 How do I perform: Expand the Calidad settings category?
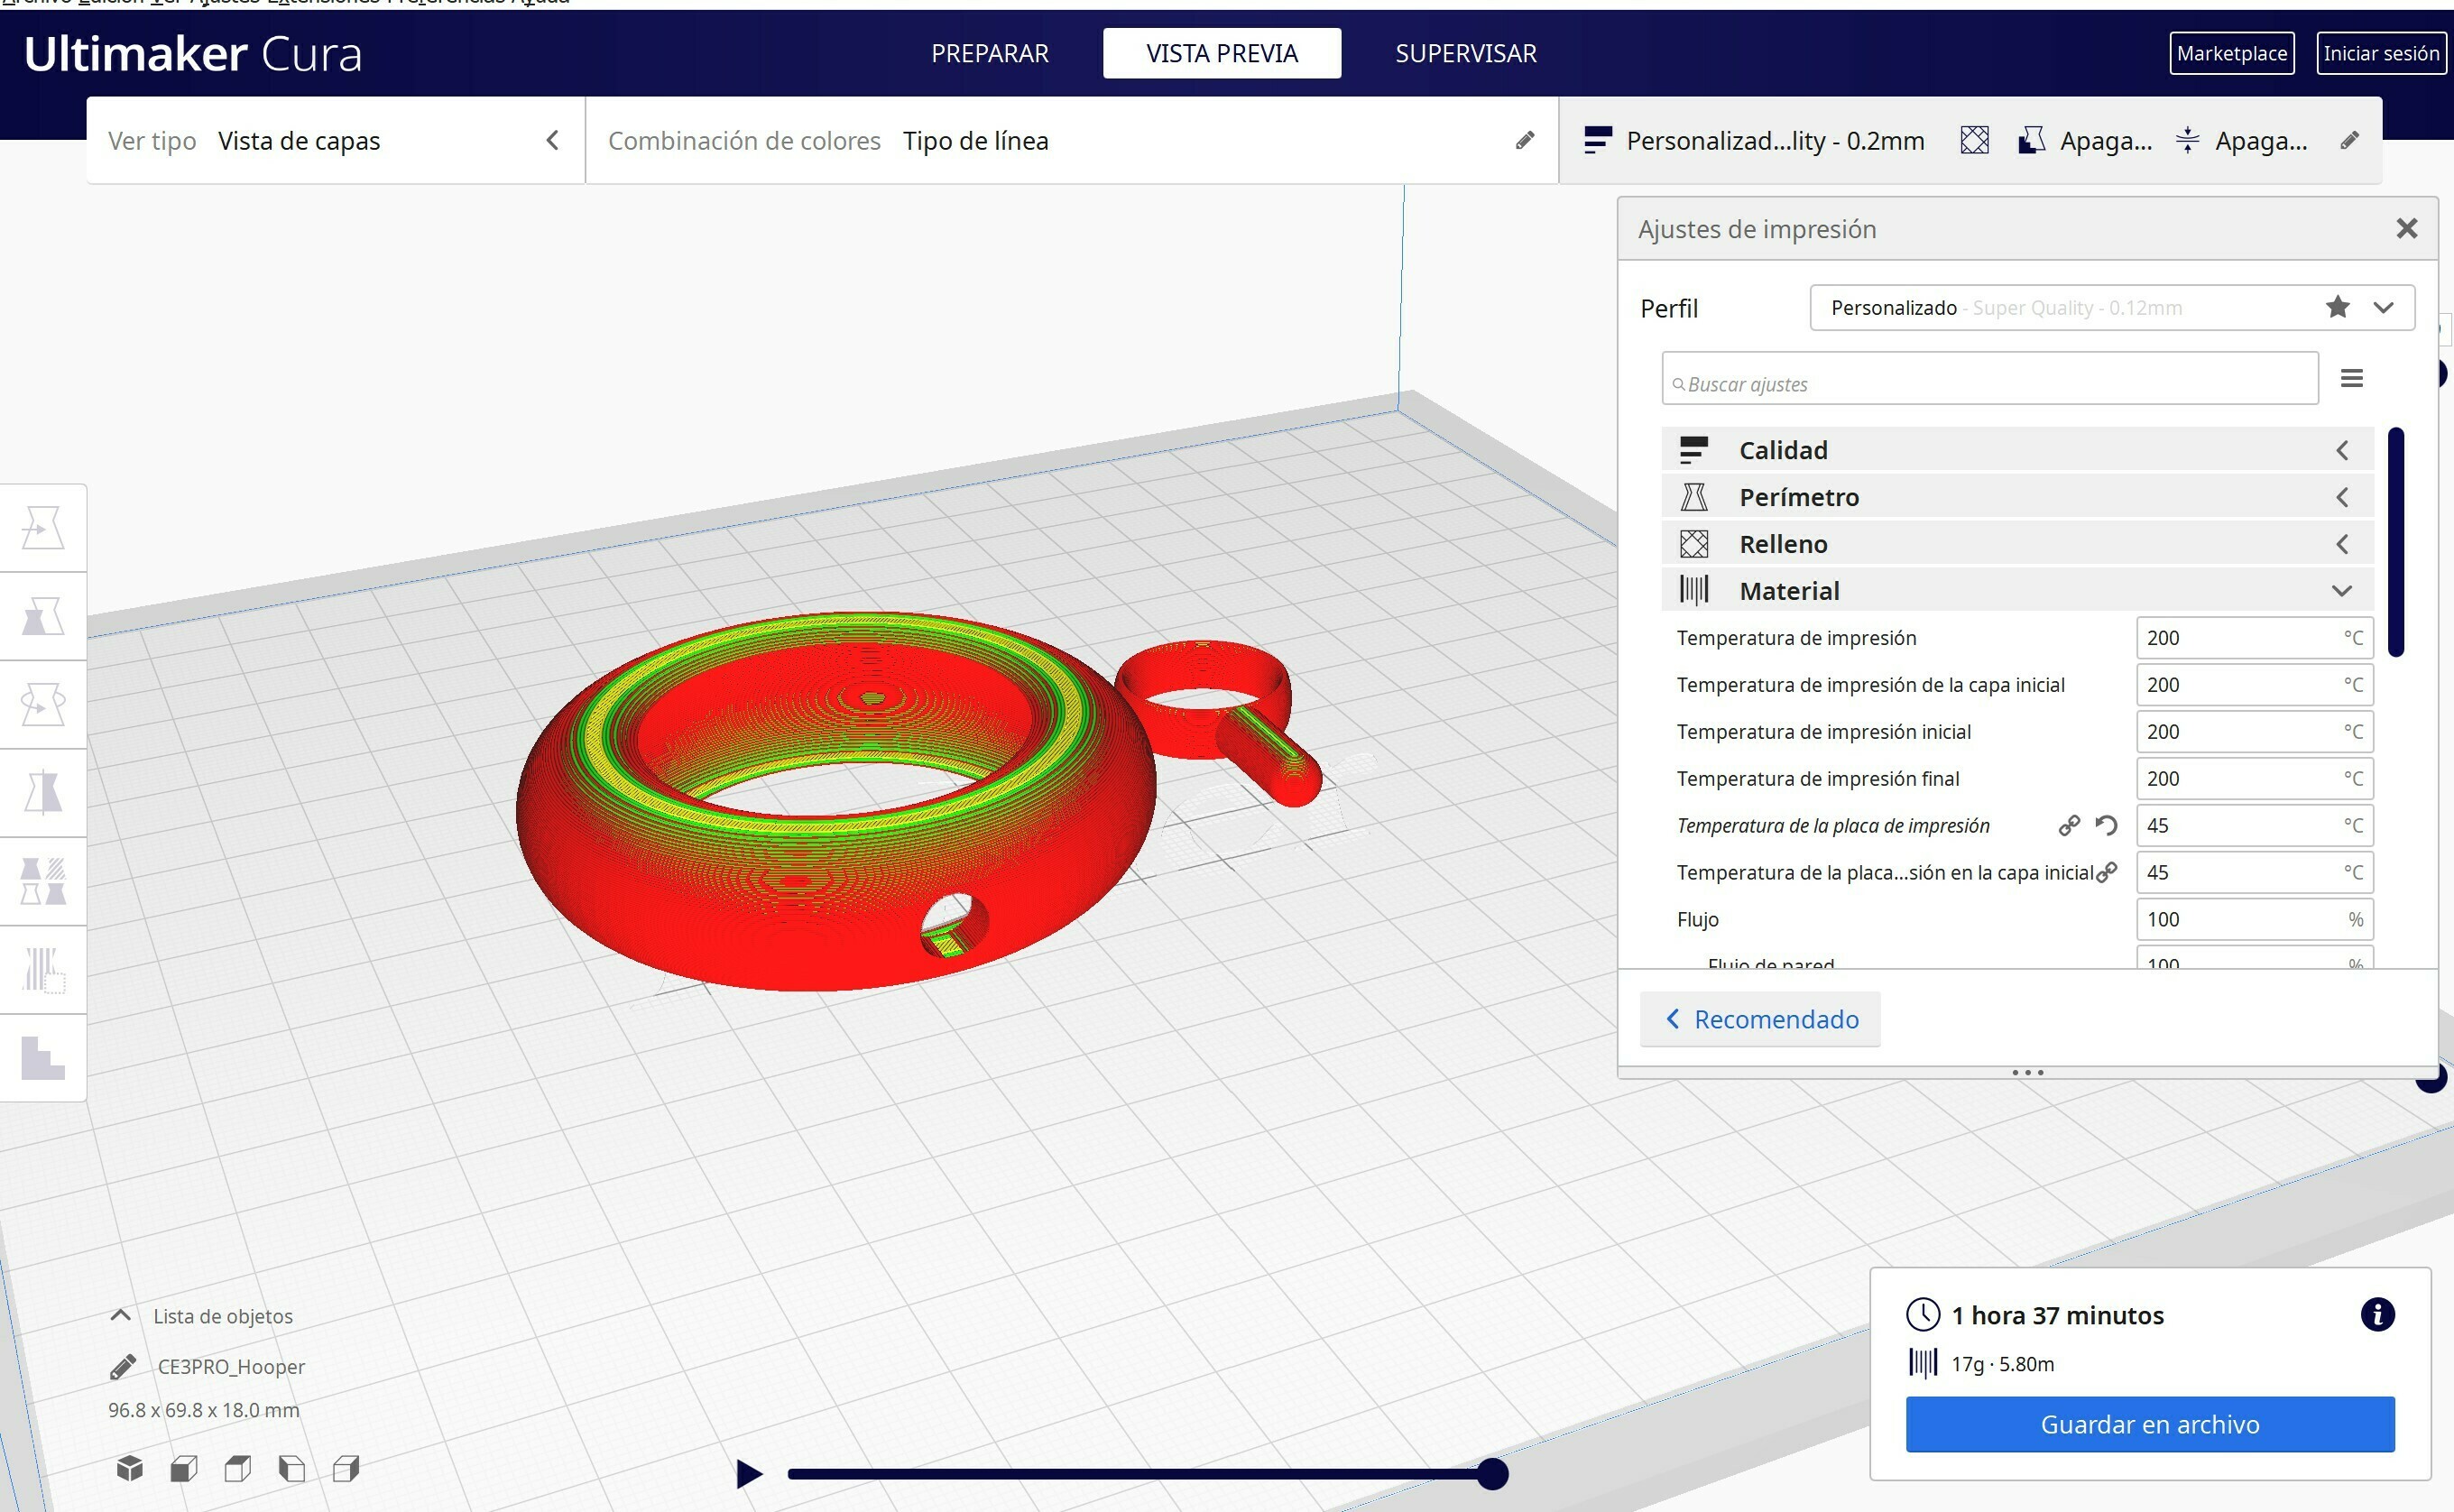tap(2017, 450)
